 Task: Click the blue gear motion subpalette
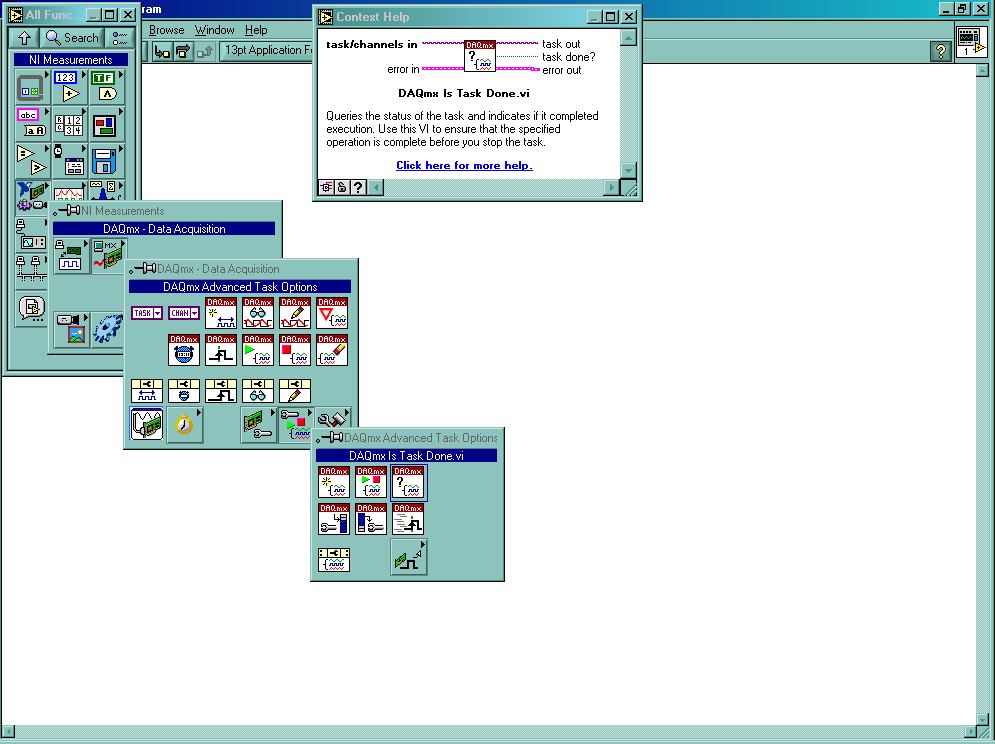tap(108, 329)
